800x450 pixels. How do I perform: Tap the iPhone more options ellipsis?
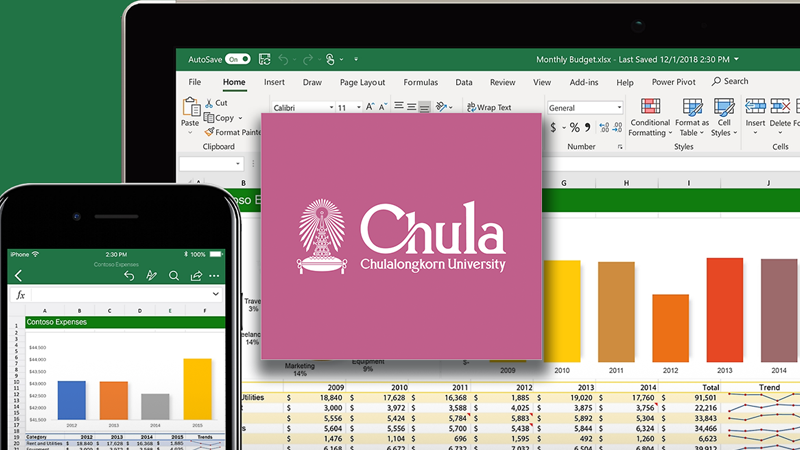[x=214, y=276]
